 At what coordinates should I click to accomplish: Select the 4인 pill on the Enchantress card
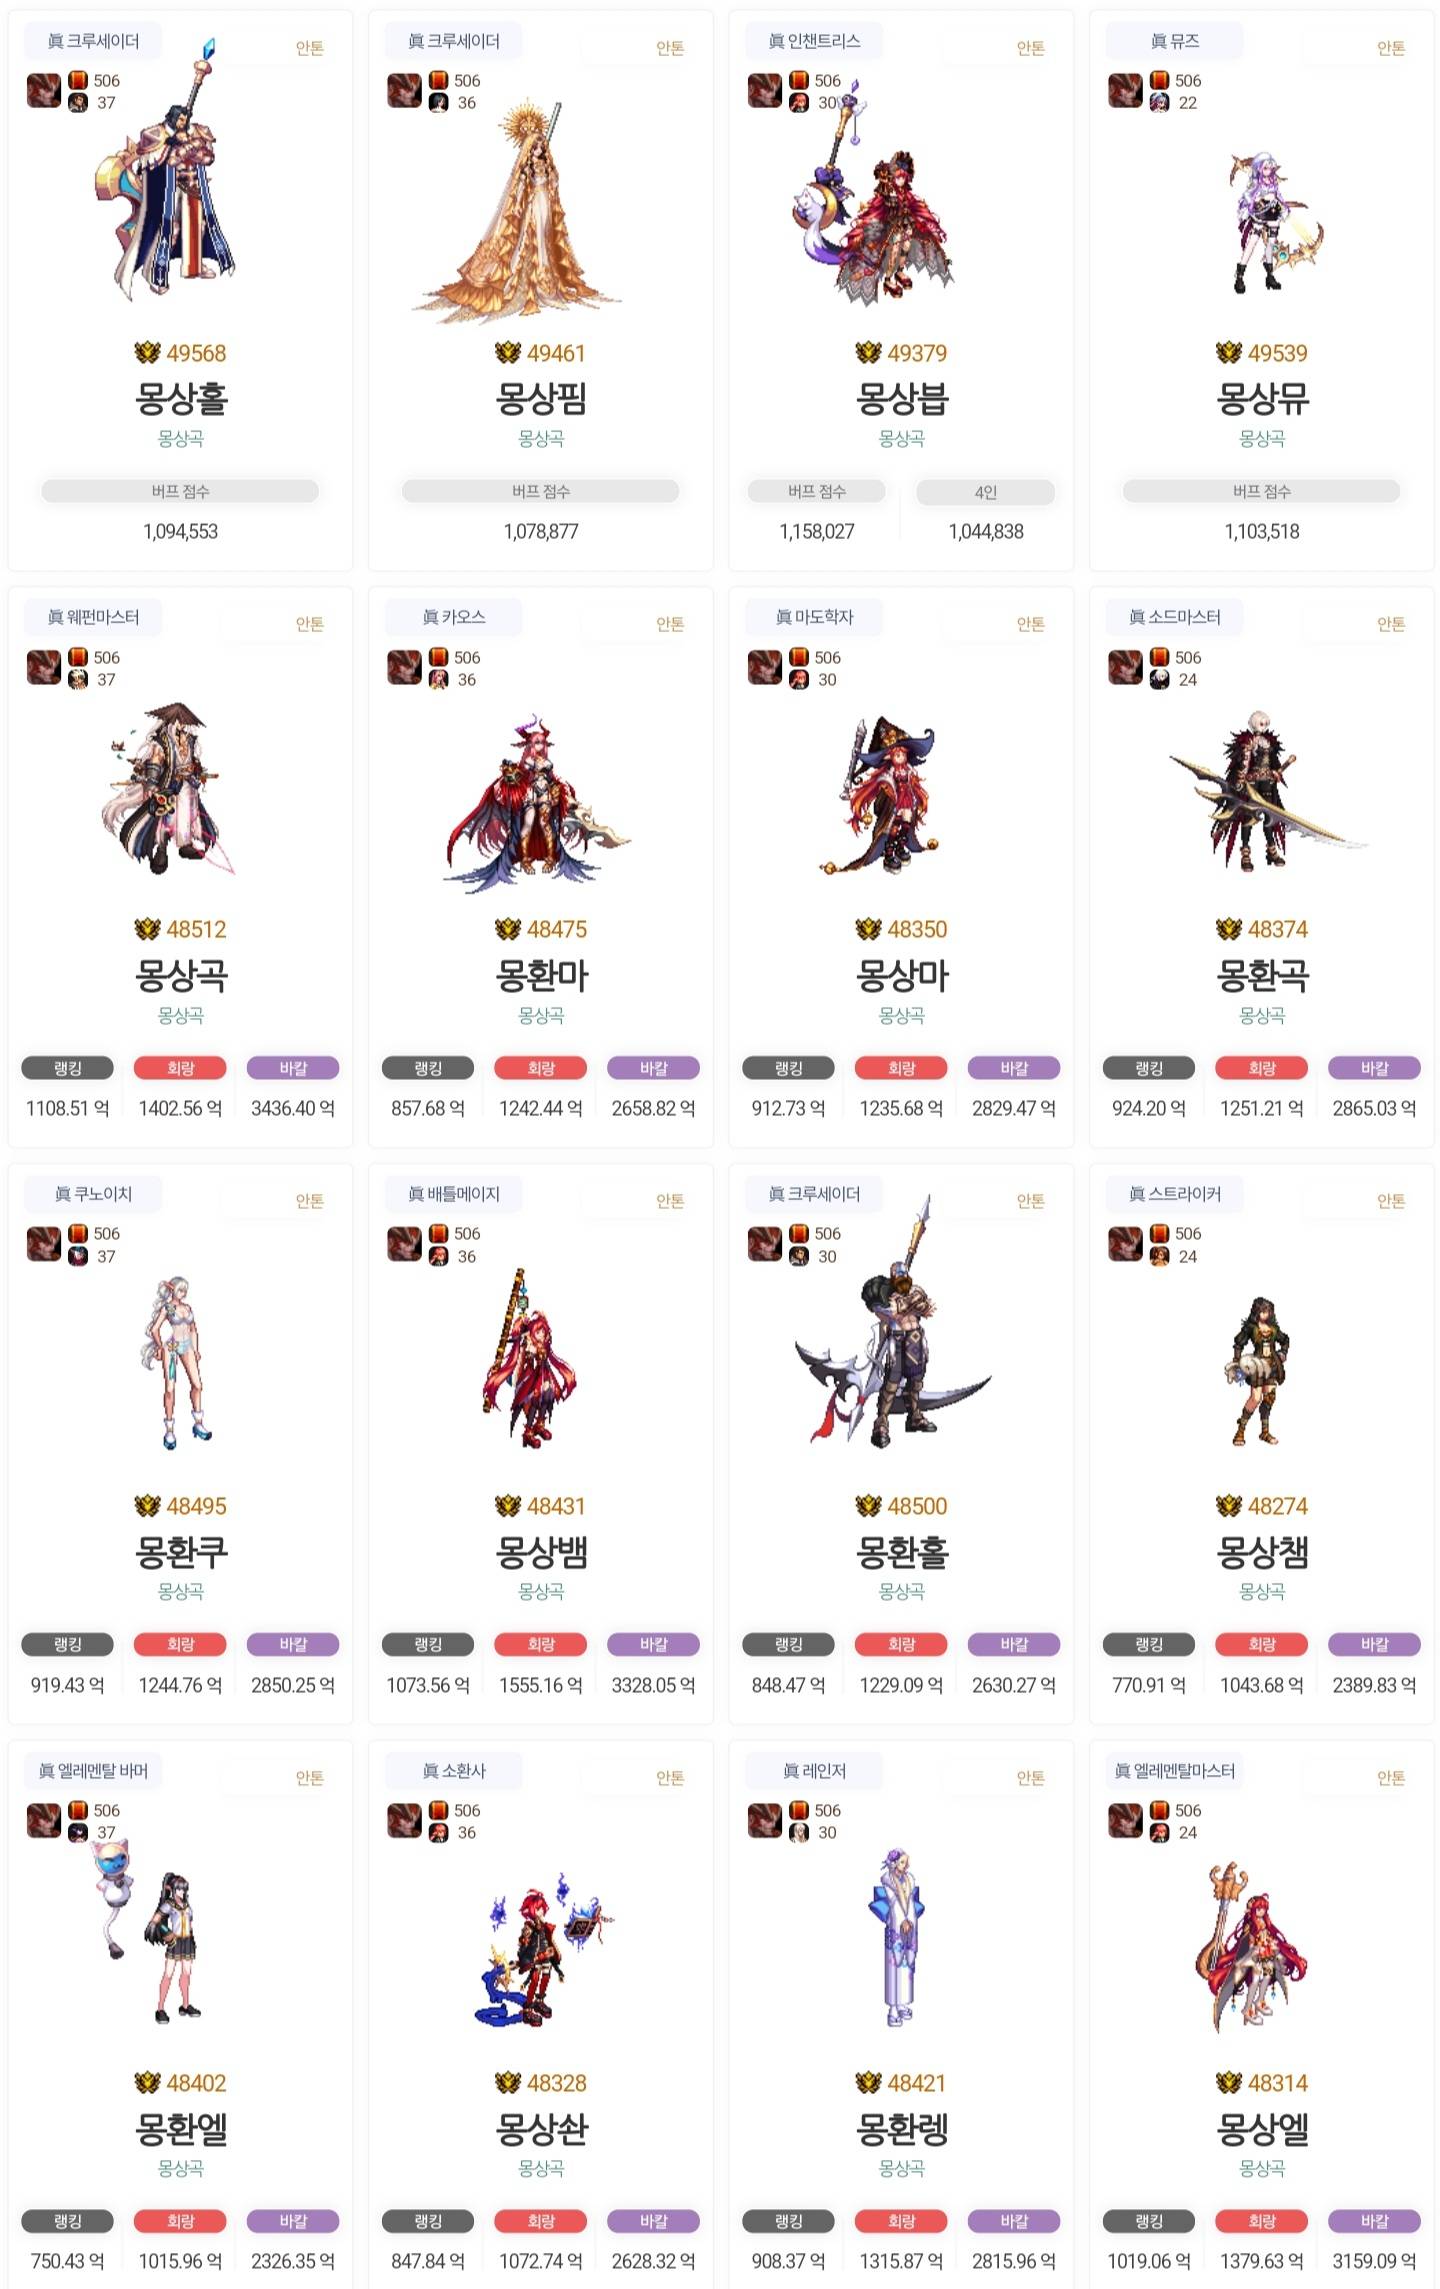986,492
